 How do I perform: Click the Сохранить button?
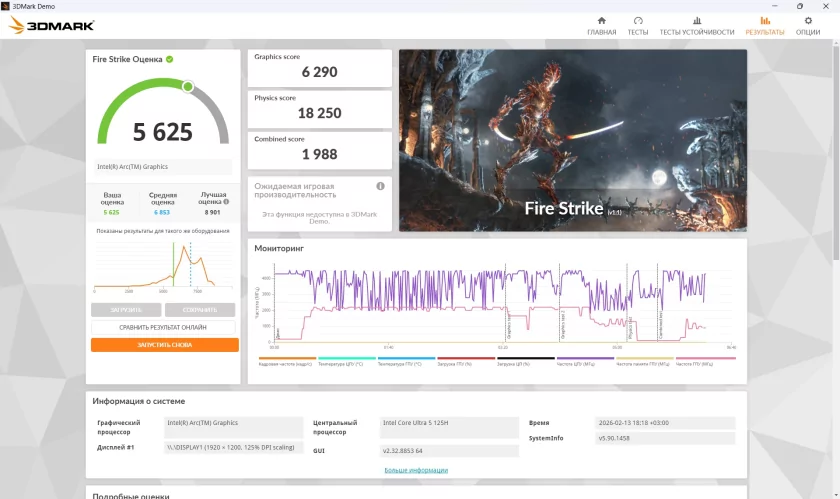coord(200,310)
